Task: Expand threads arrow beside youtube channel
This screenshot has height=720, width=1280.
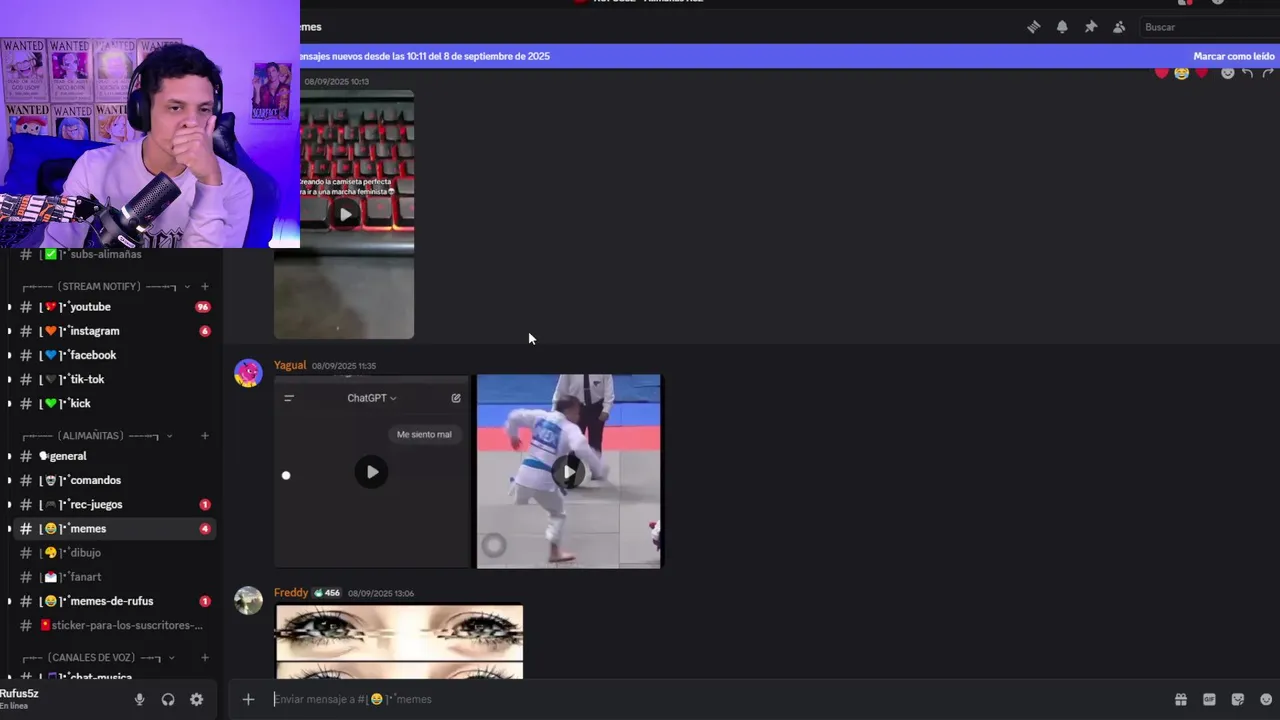Action: click(9, 307)
